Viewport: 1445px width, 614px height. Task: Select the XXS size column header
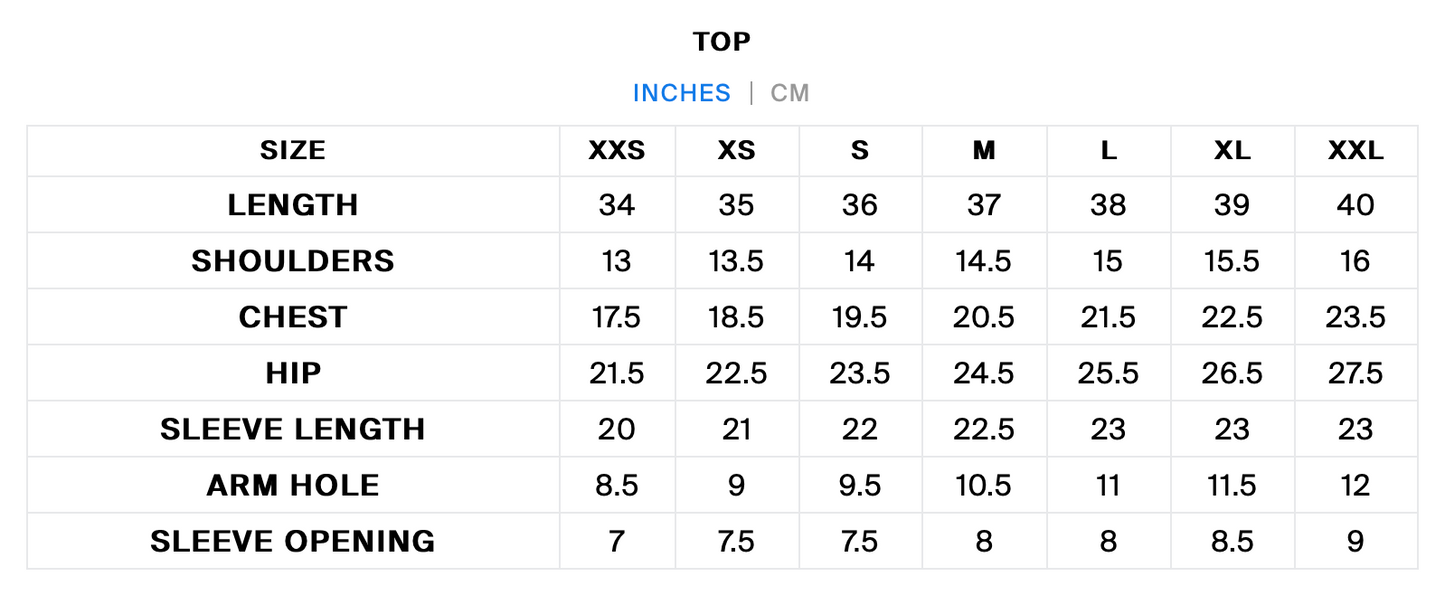pos(617,151)
